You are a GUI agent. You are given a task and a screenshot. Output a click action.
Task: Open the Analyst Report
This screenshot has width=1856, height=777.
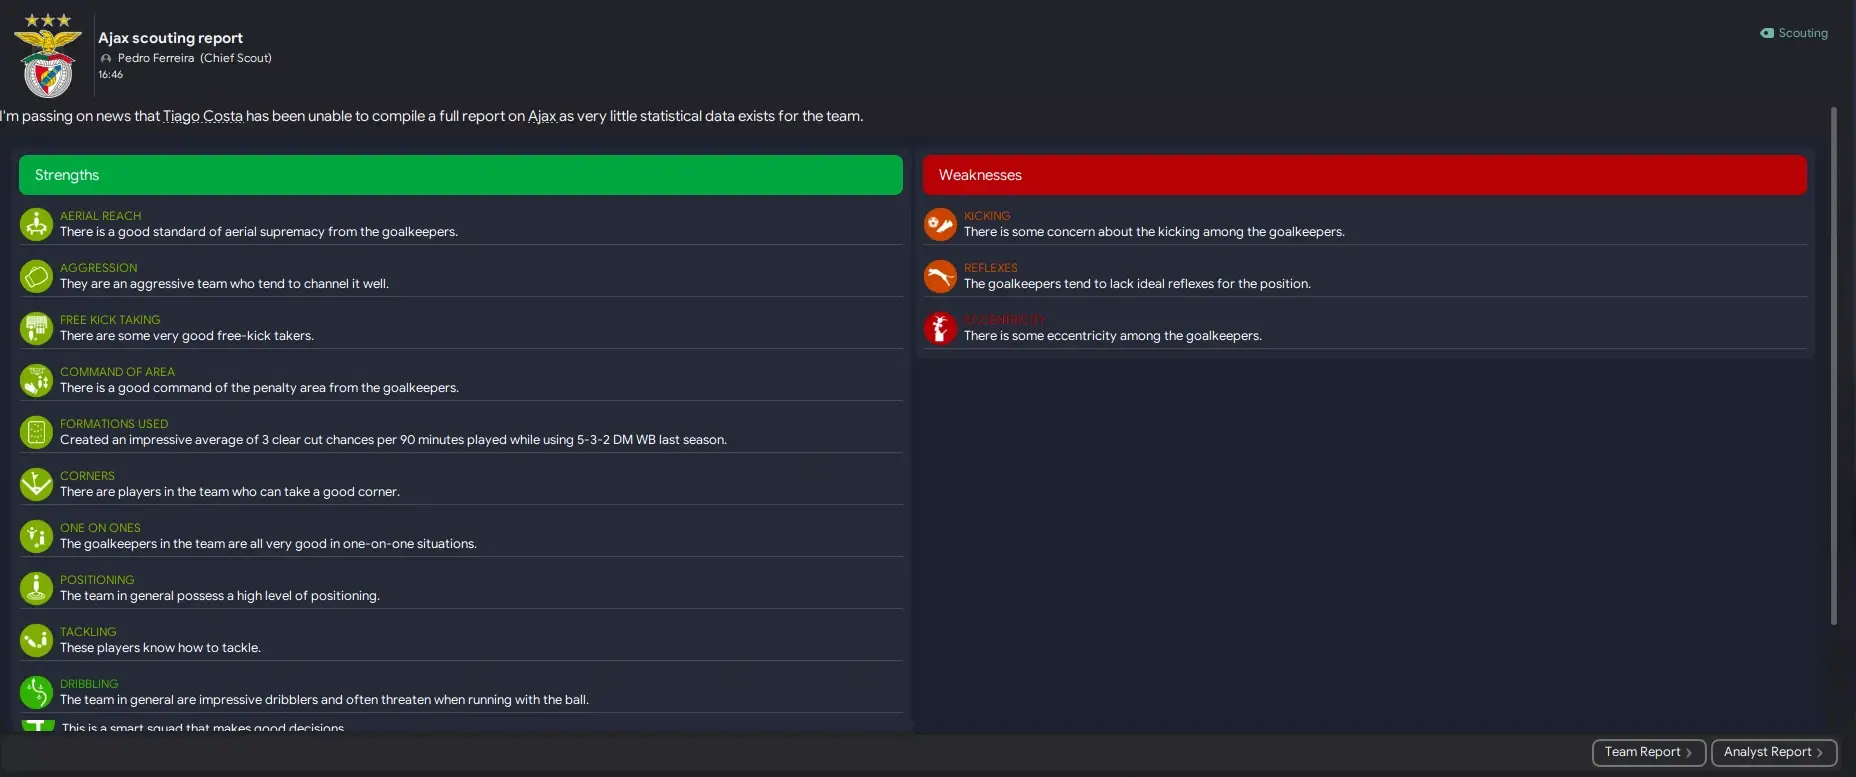pyautogui.click(x=1774, y=752)
